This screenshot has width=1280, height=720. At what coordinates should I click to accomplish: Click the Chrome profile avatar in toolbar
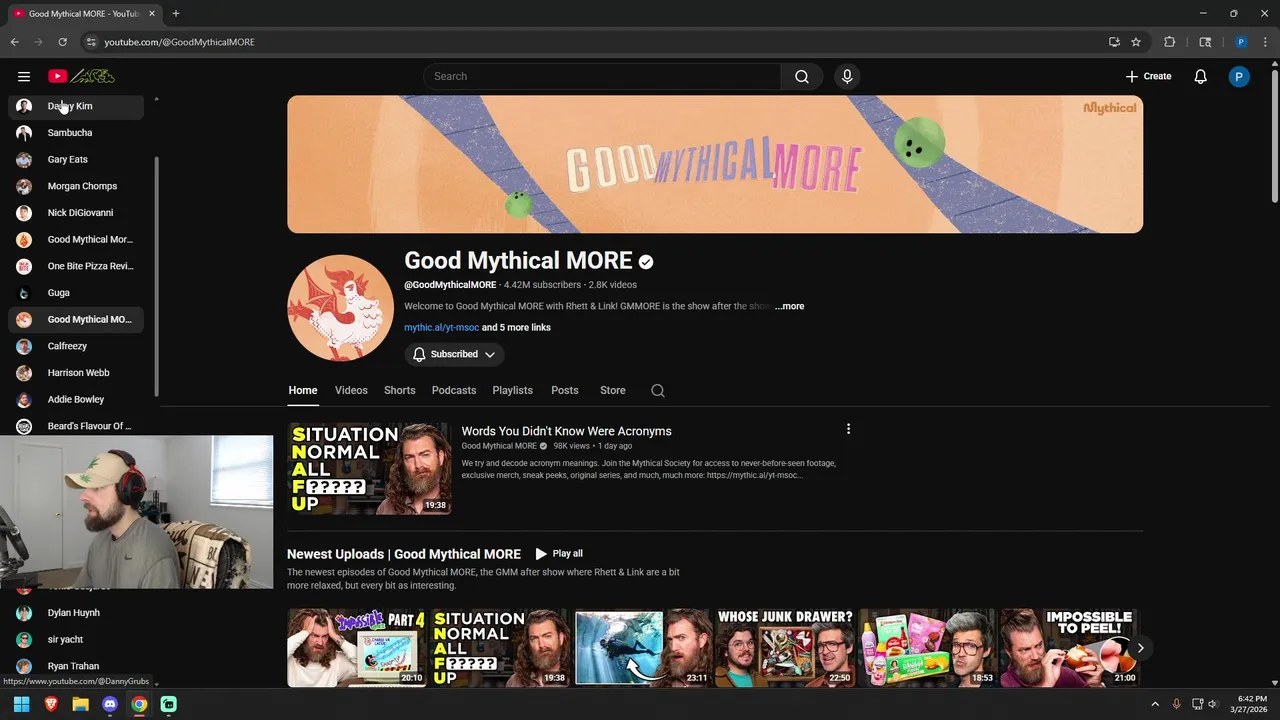pos(1241,42)
